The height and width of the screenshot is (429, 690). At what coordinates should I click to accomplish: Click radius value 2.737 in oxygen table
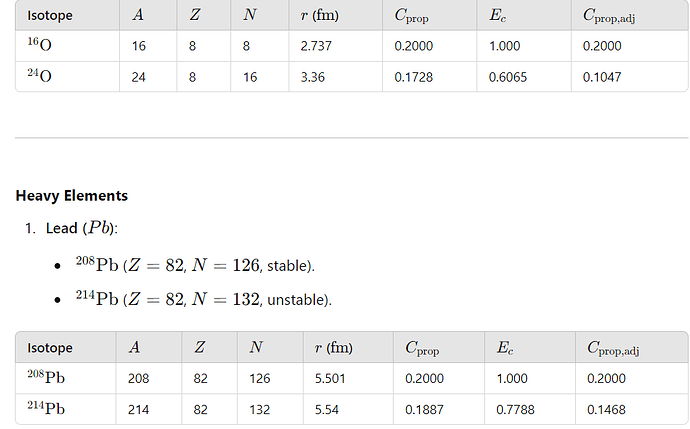coord(316,46)
